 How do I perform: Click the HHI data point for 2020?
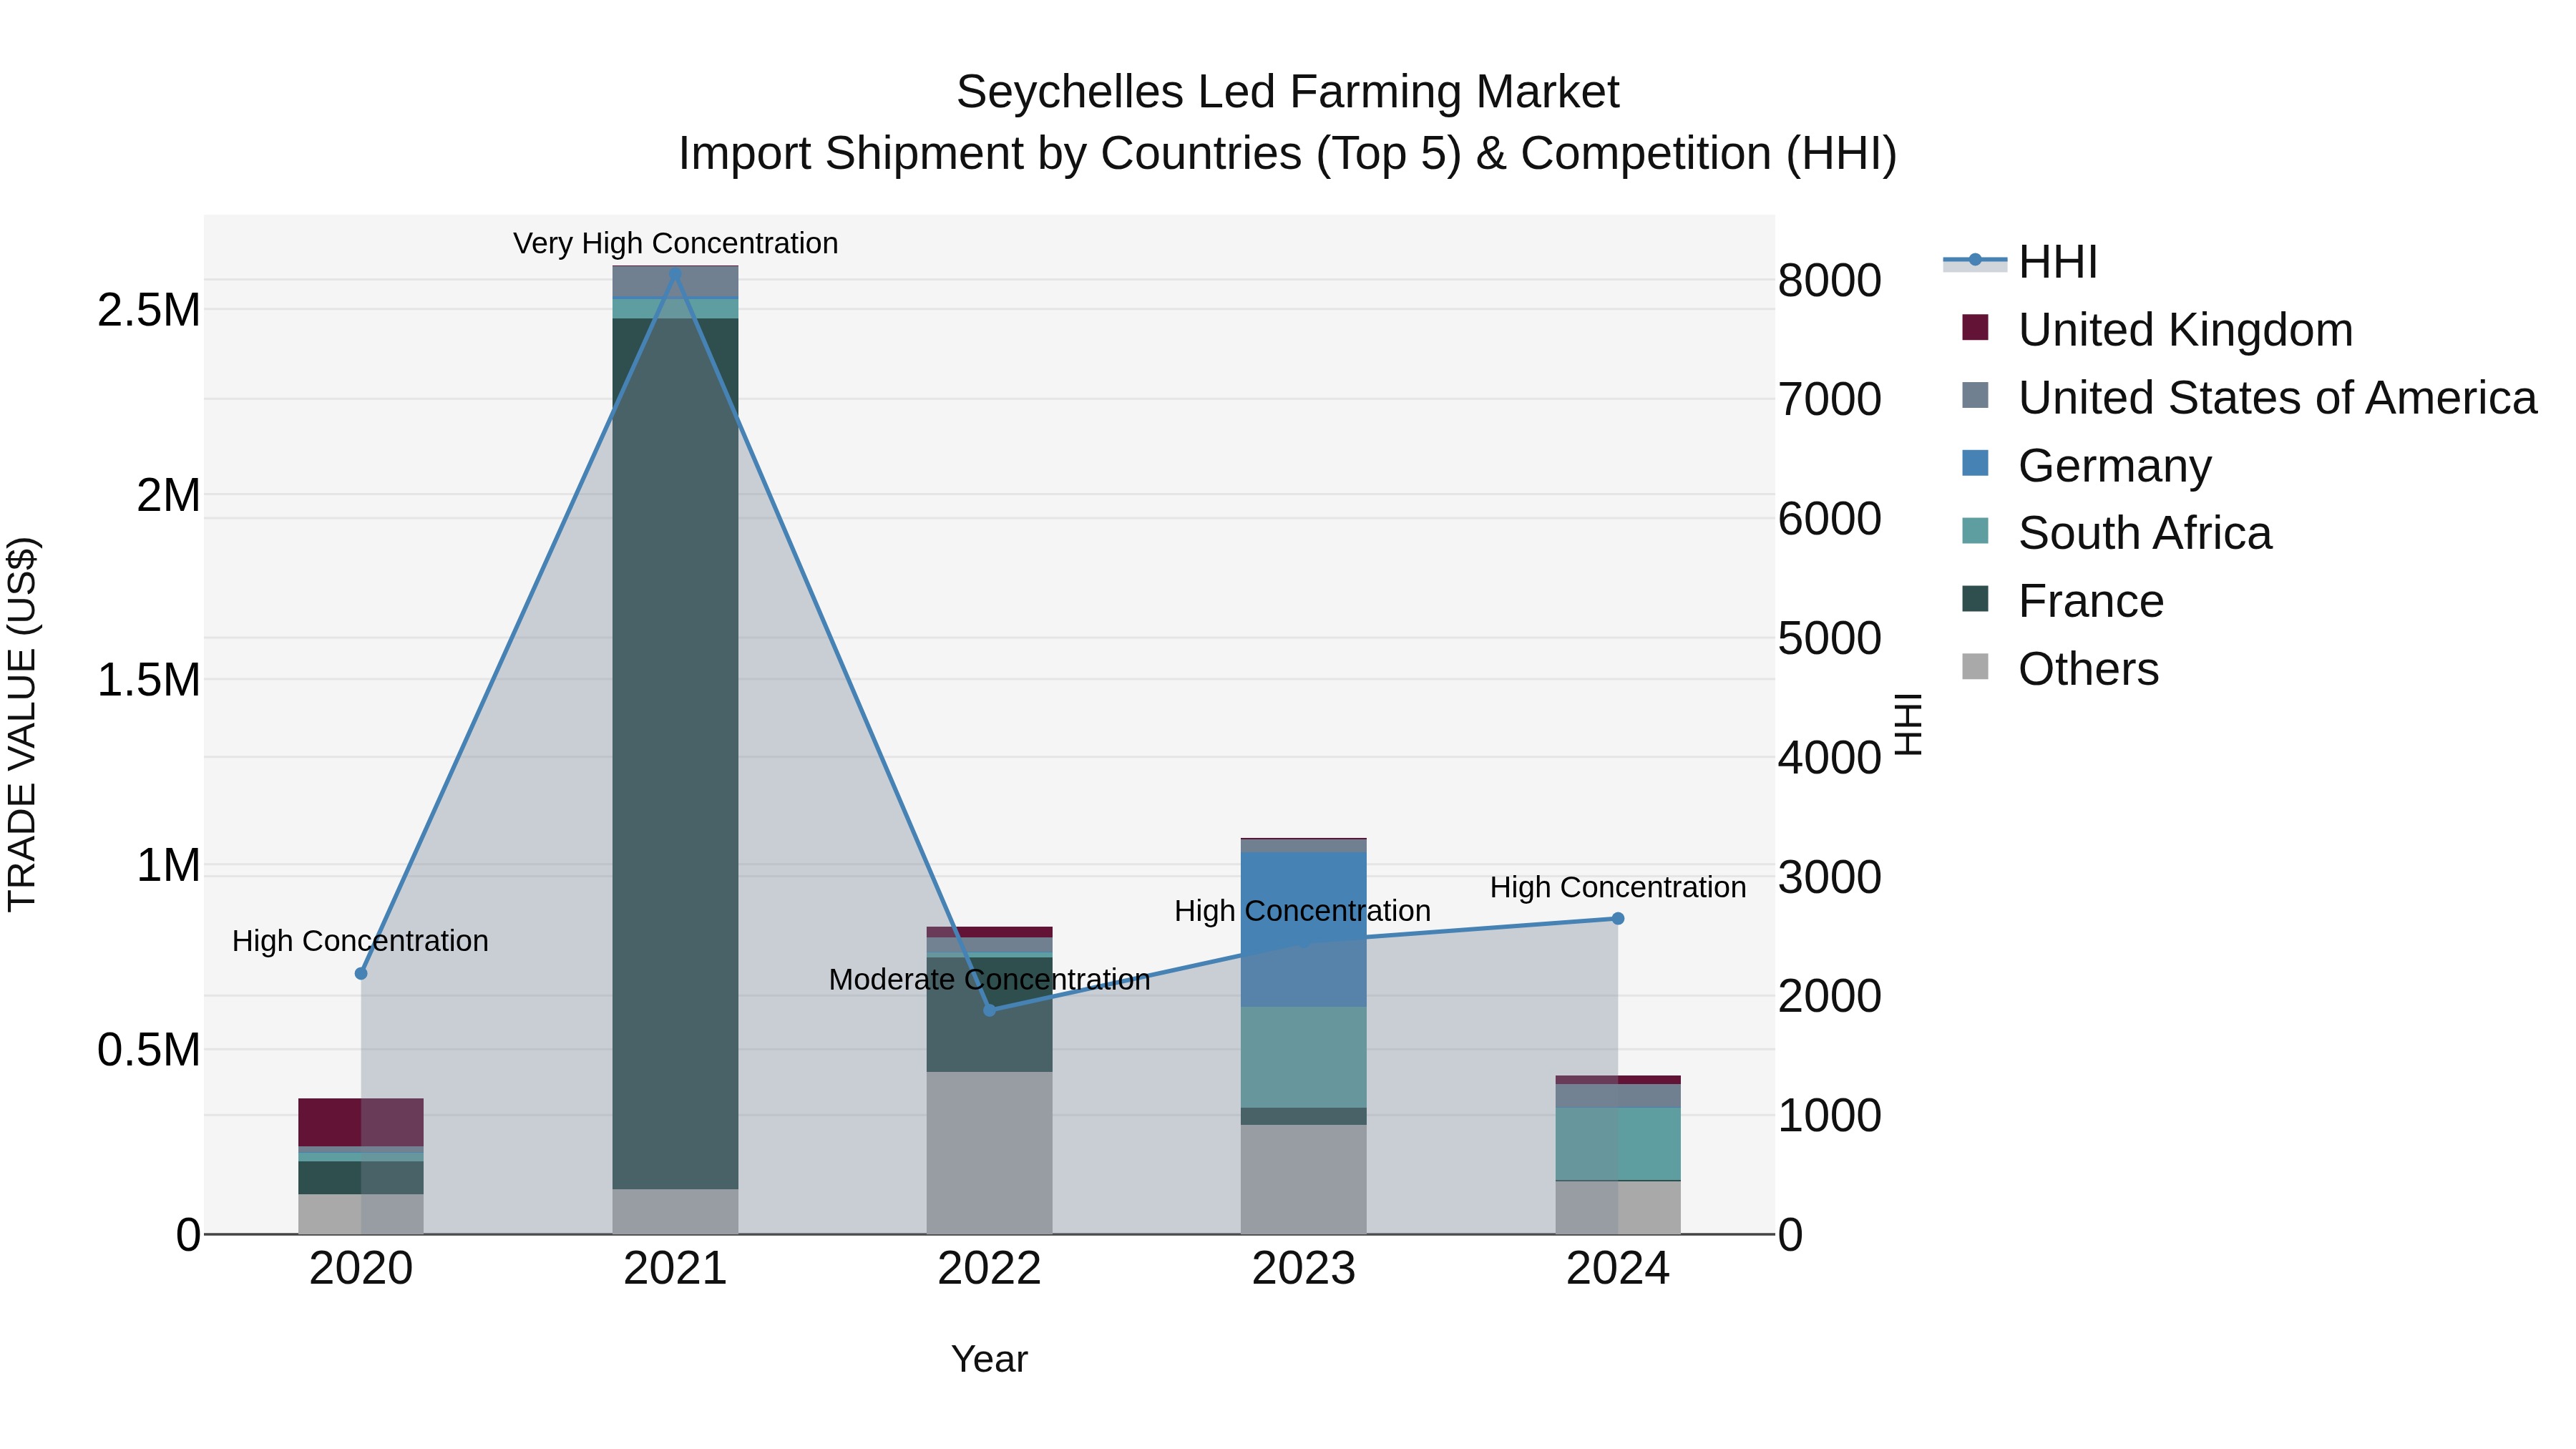(x=361, y=973)
